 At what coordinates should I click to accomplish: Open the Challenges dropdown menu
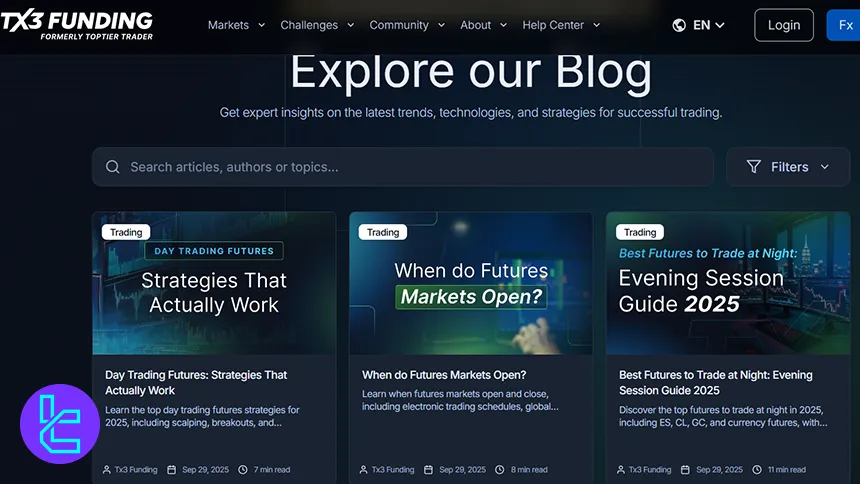316,25
